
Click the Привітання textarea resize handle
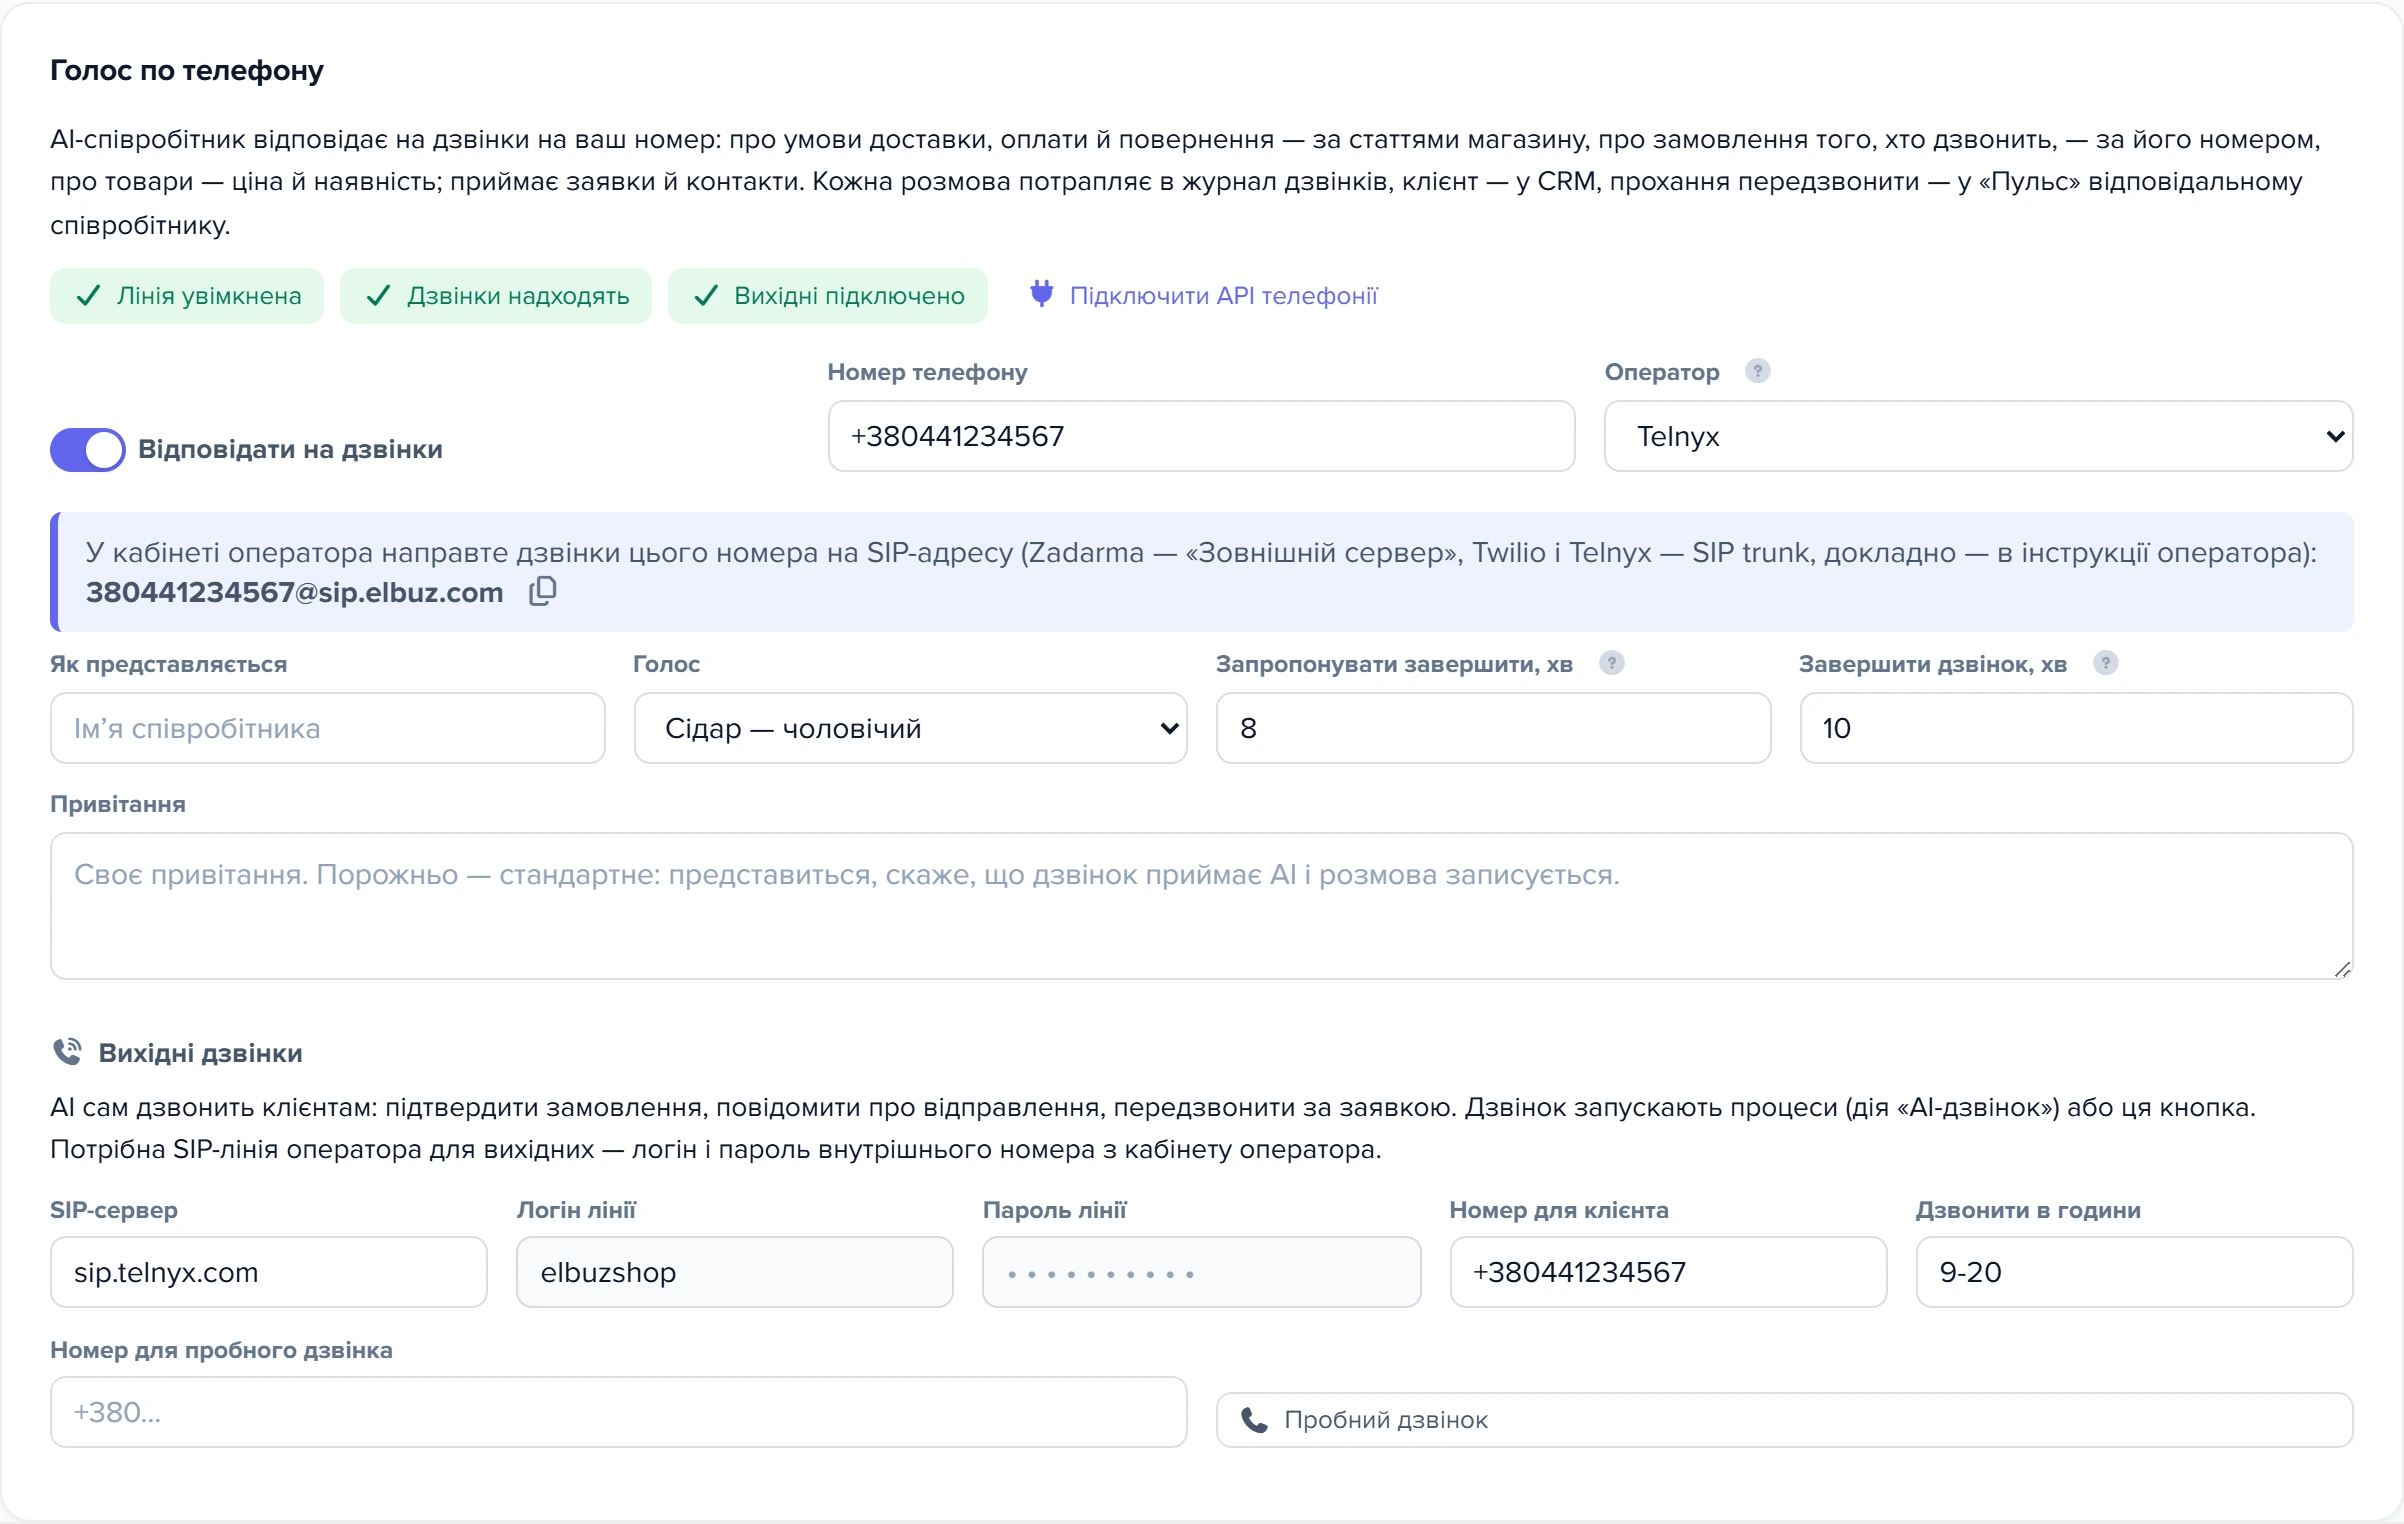(2342, 969)
